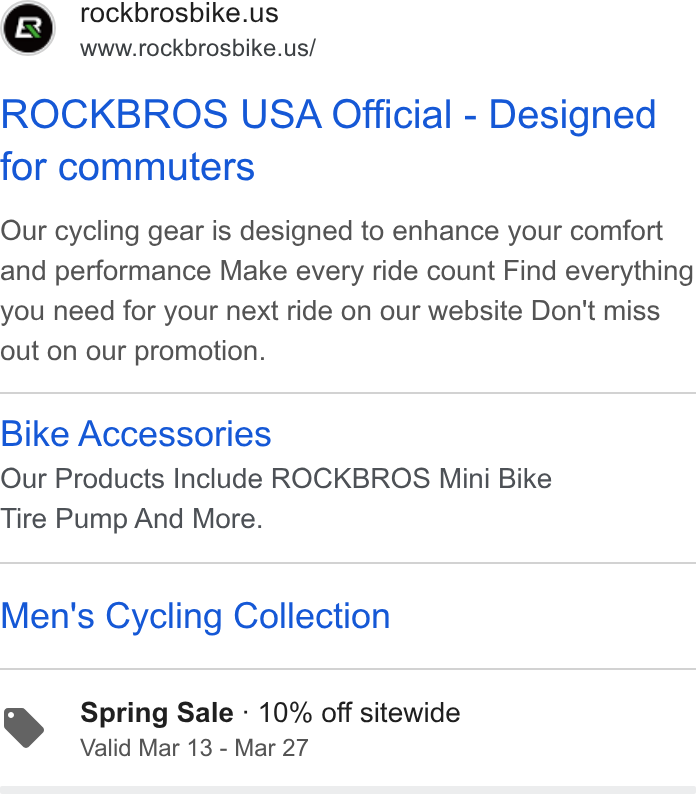The width and height of the screenshot is (696, 794).
Task: Click the ROCKBROS round logo icon
Action: (x=27, y=28)
